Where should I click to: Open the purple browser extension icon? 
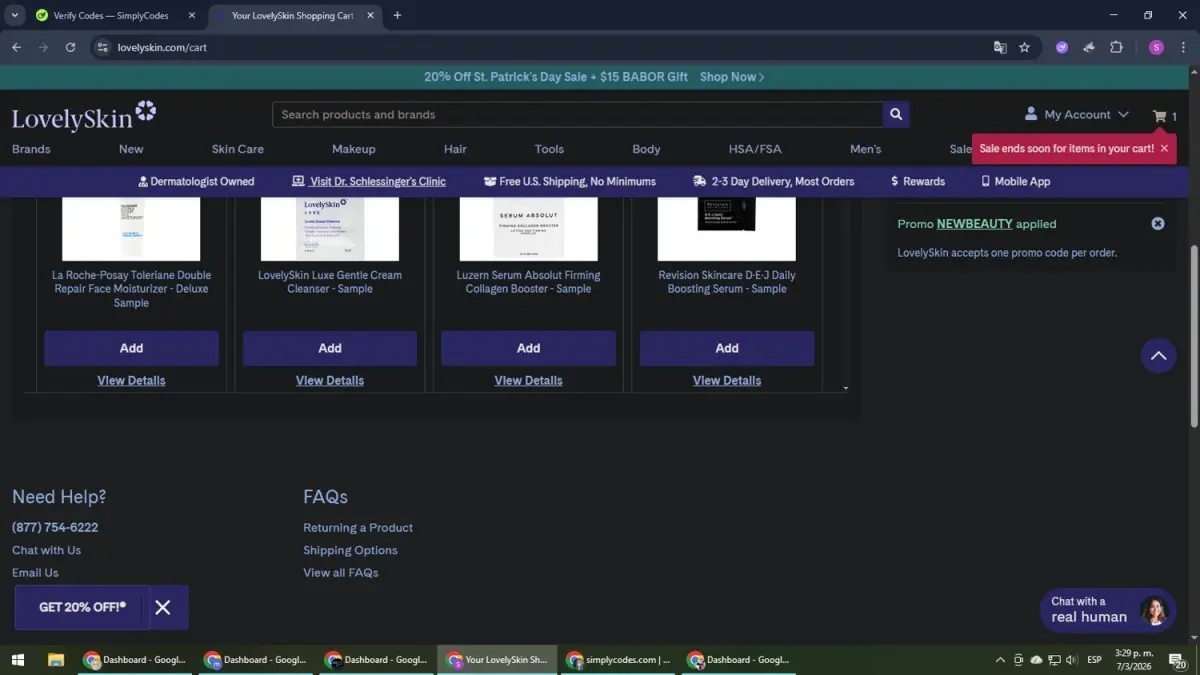tap(1062, 47)
